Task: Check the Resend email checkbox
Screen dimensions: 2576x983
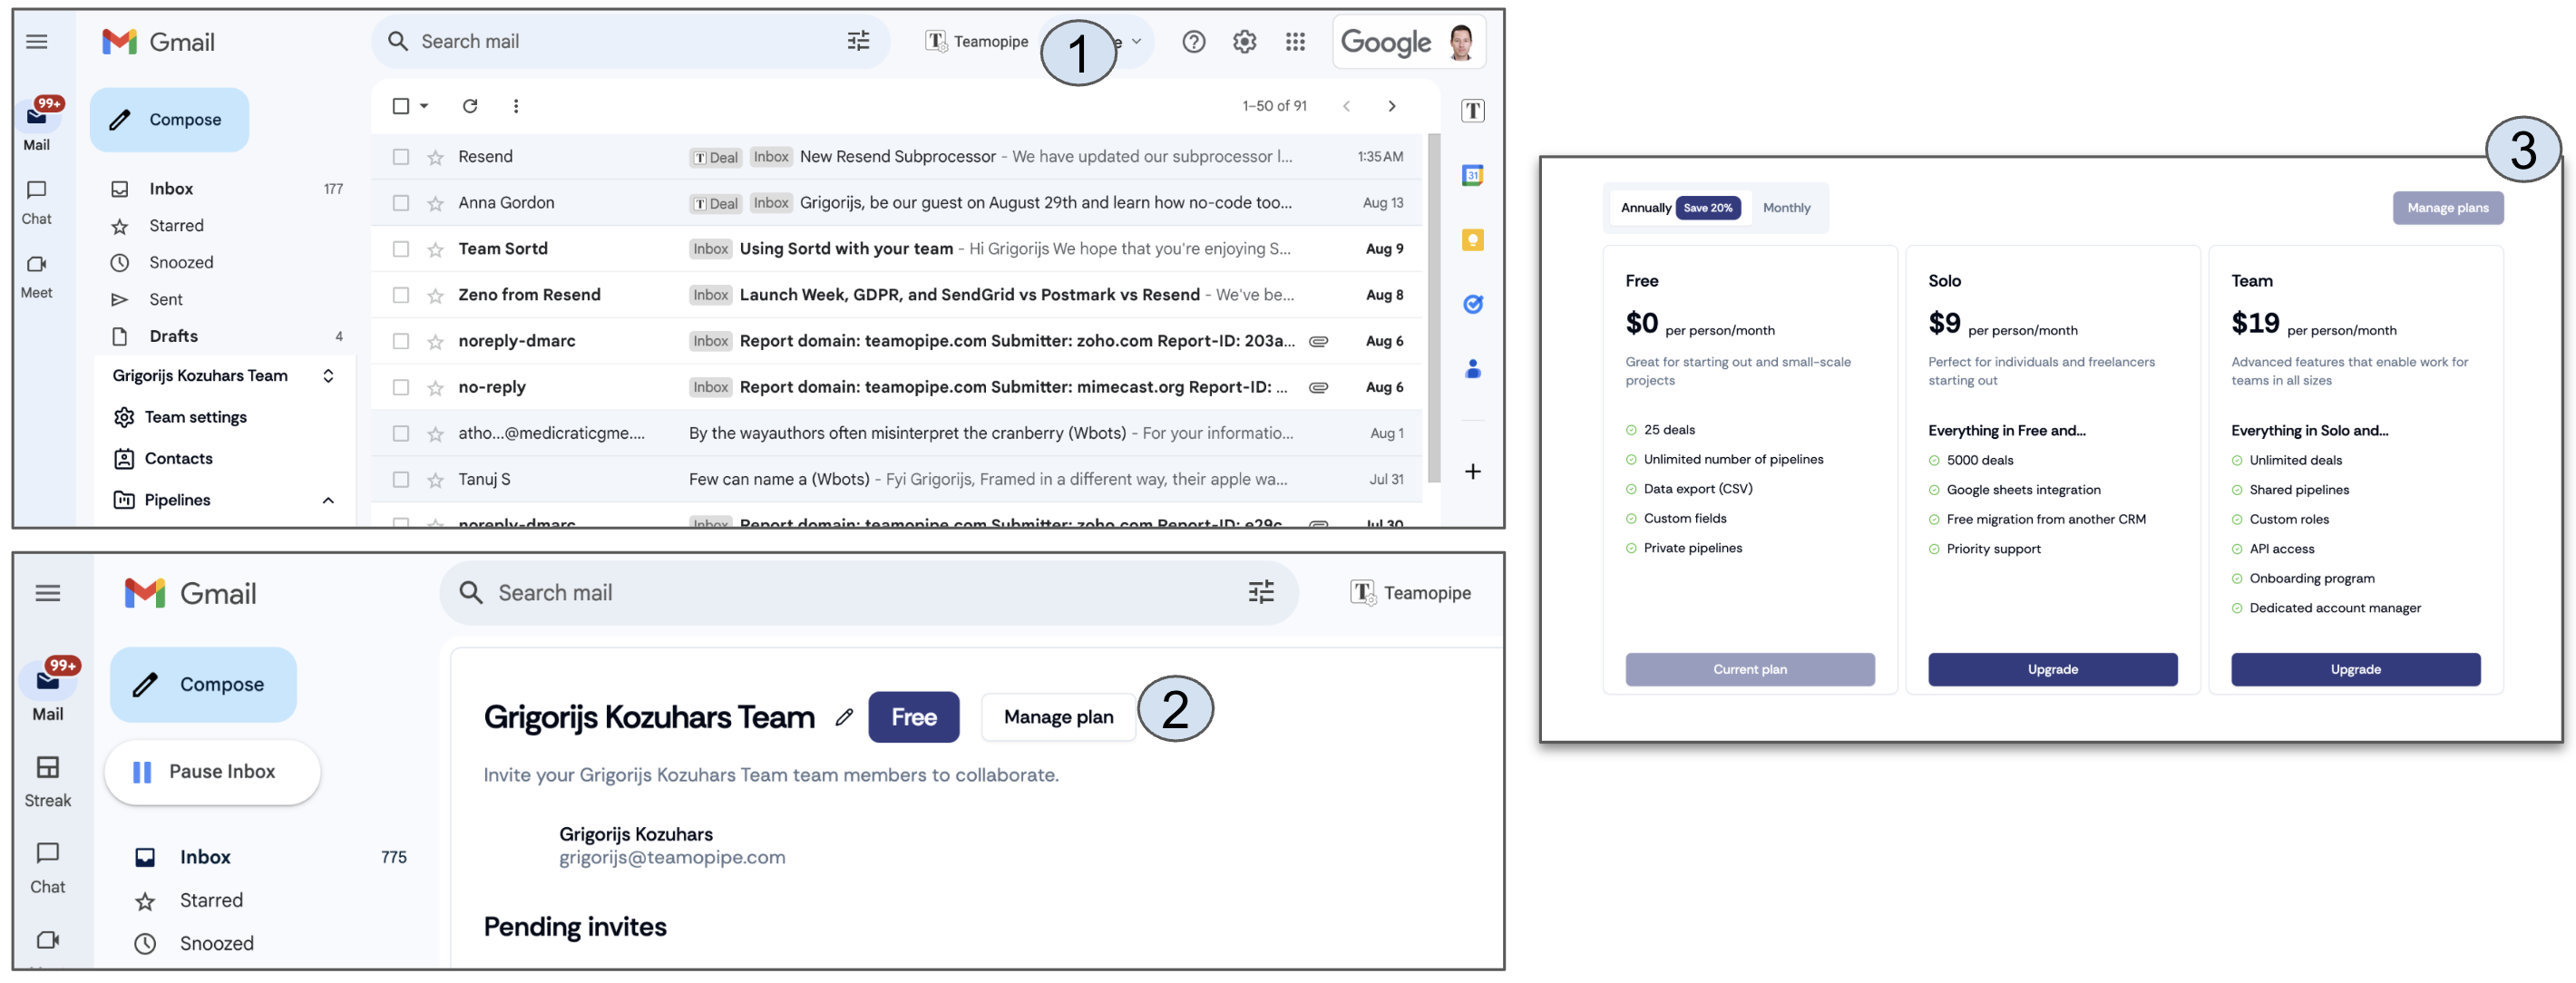Action: [x=401, y=157]
